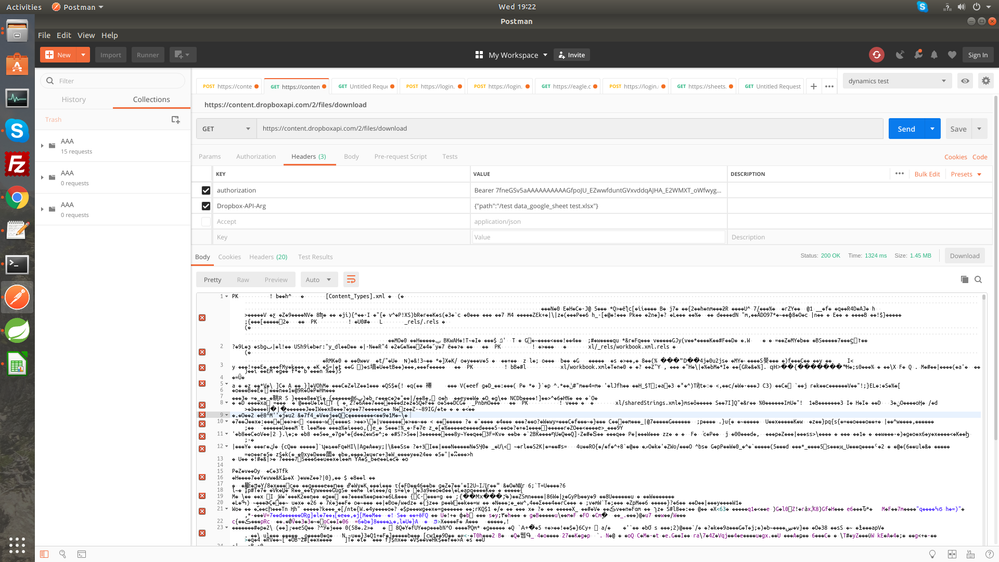Open Terminal from the dock

click(17, 264)
